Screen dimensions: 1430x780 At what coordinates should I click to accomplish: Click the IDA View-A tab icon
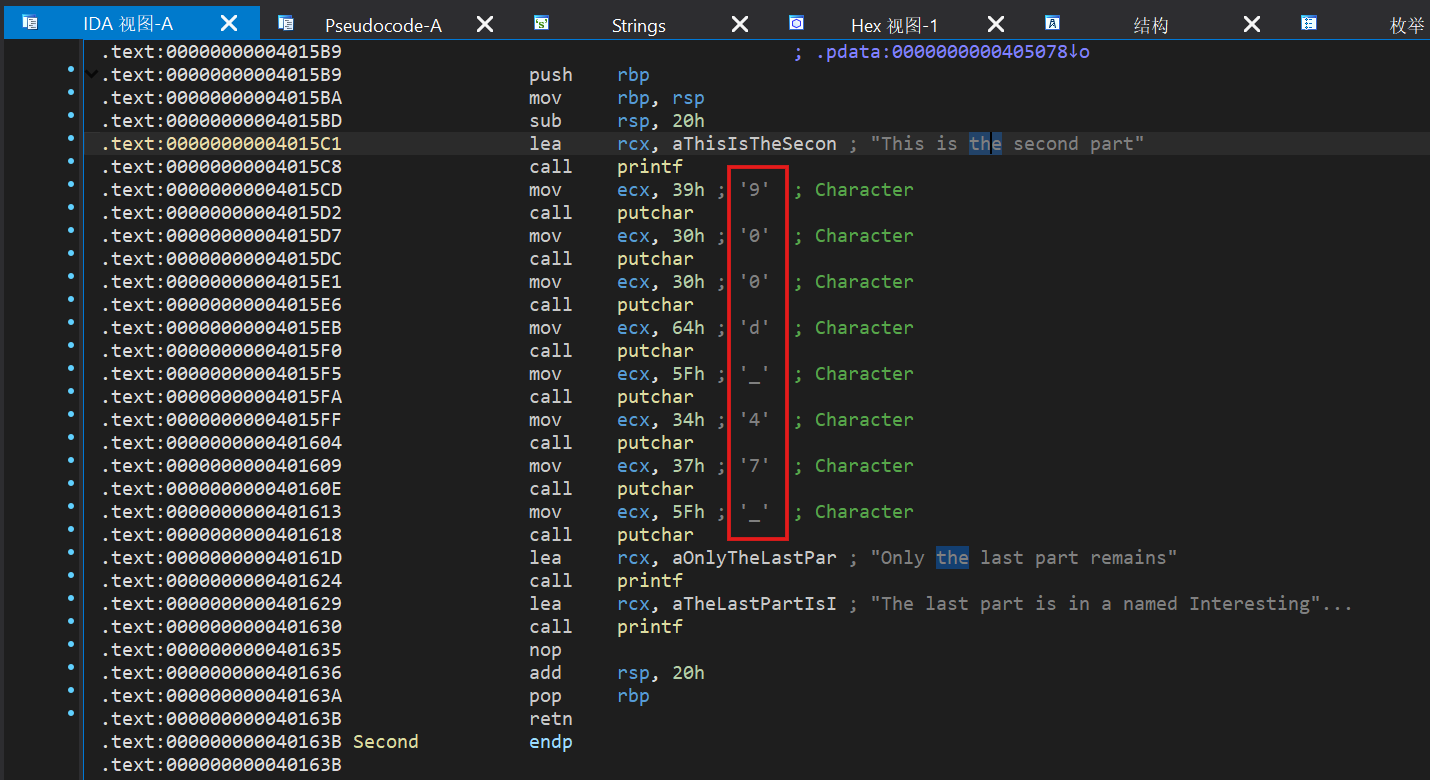click(30, 23)
